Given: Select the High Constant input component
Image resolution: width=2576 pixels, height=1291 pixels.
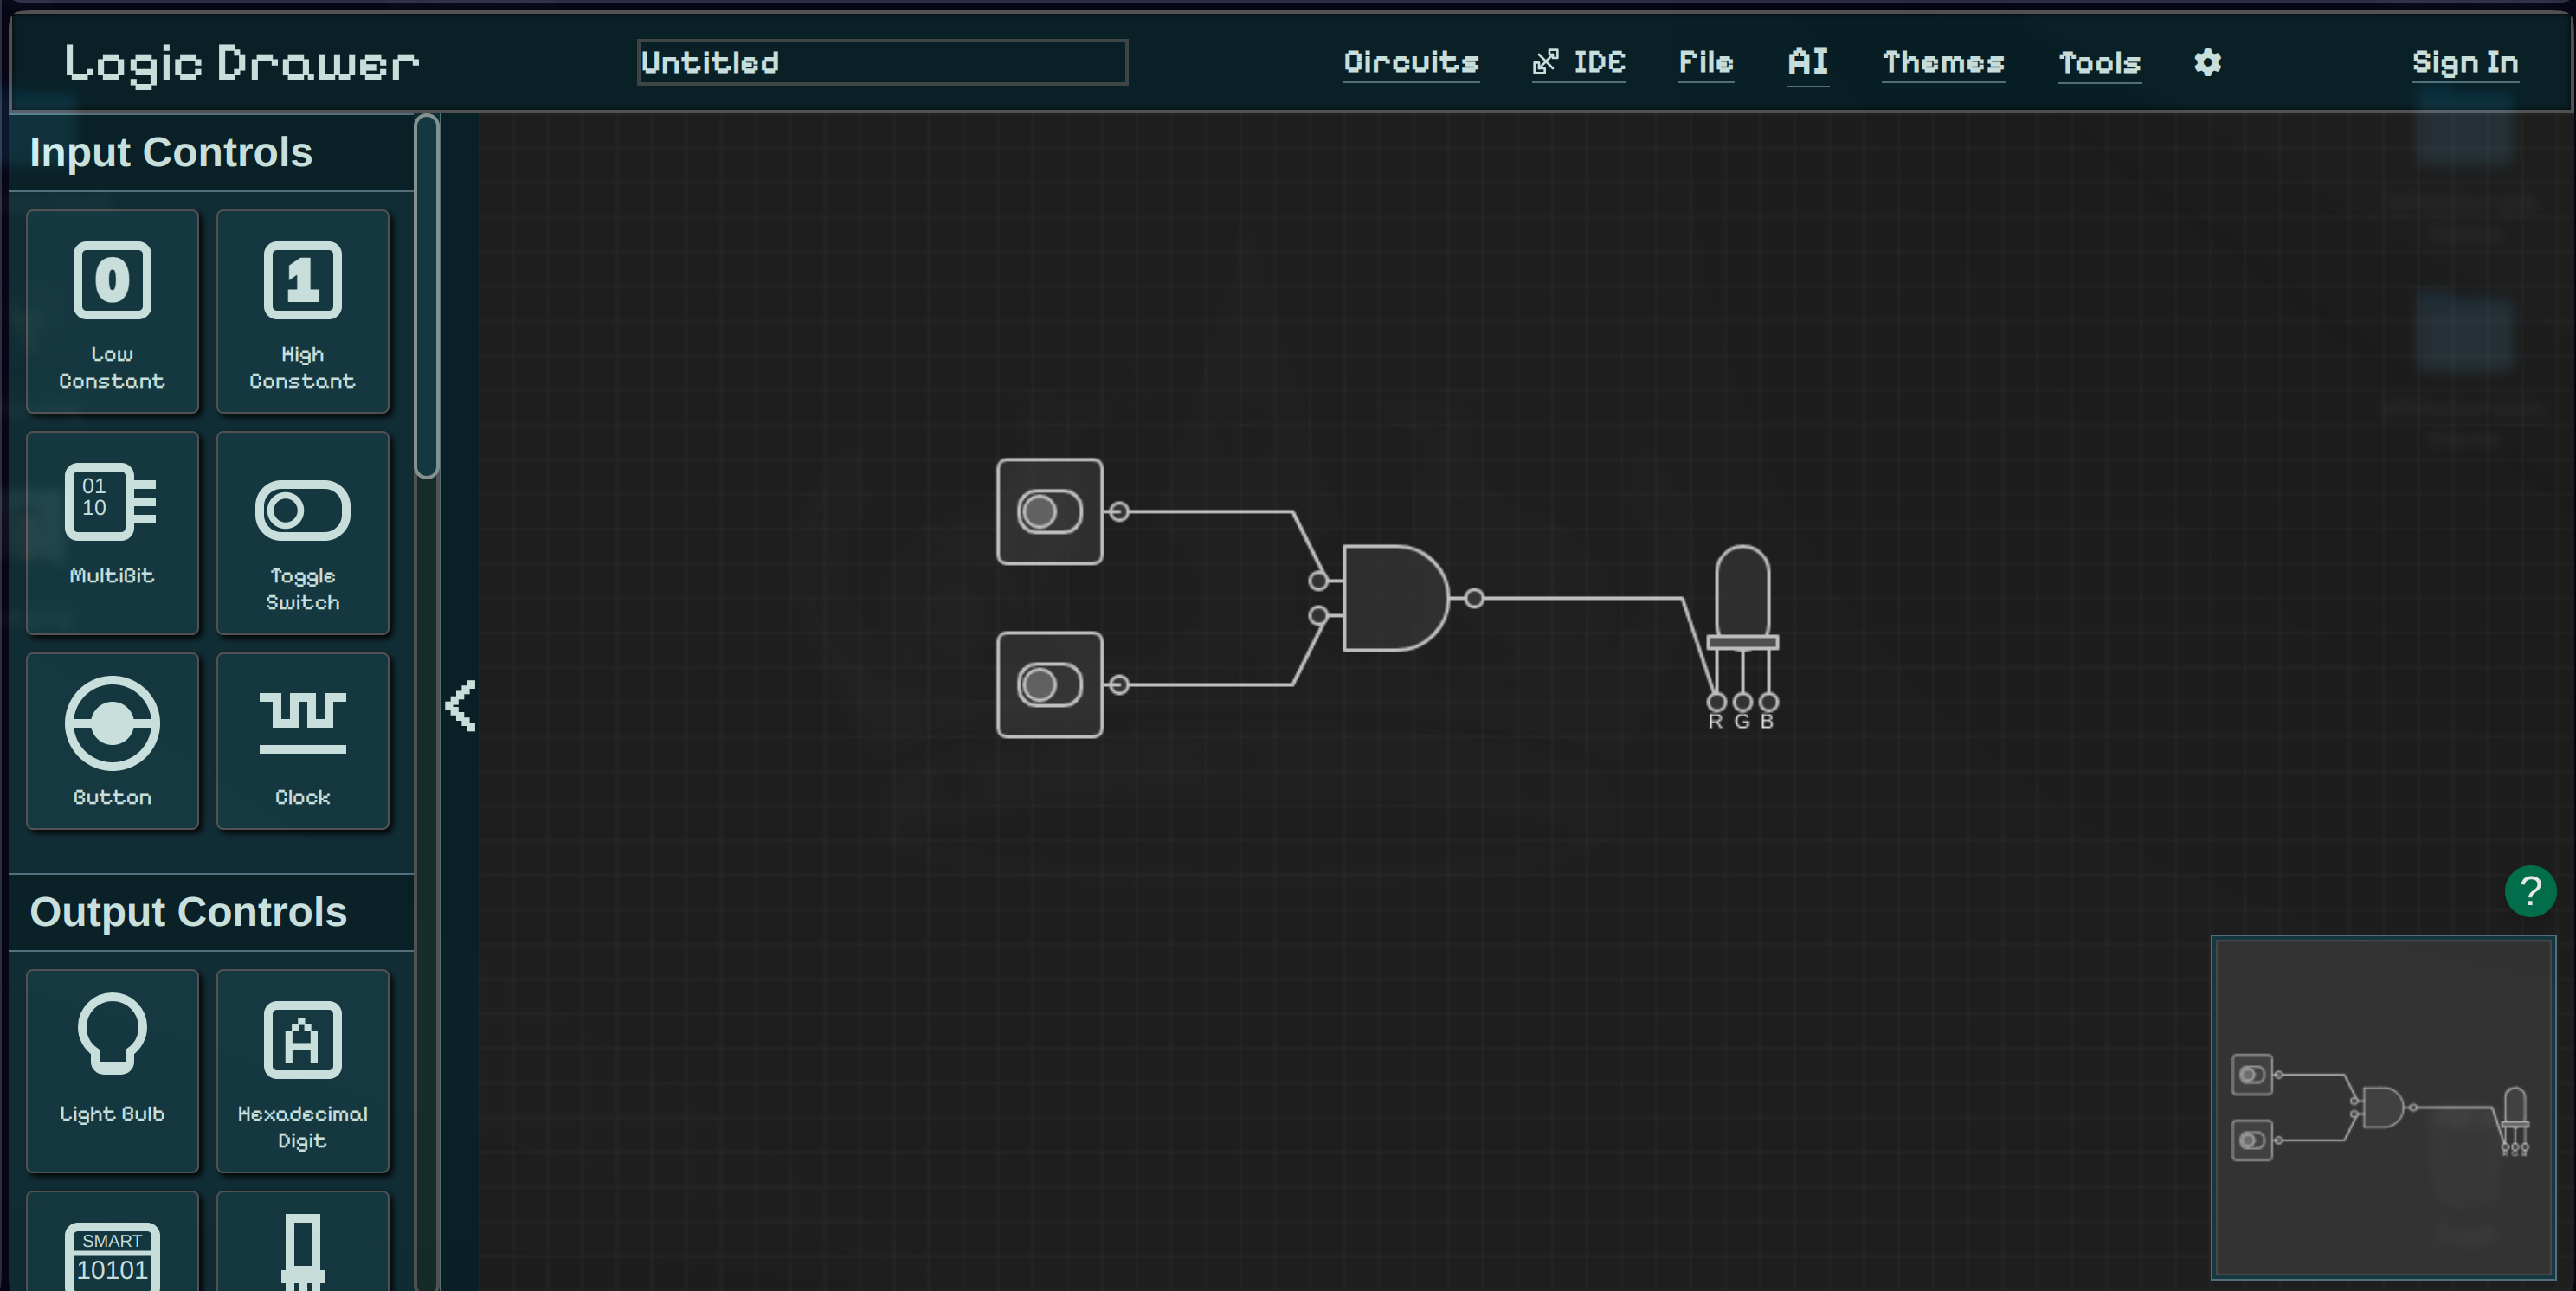Looking at the screenshot, I should 302,311.
